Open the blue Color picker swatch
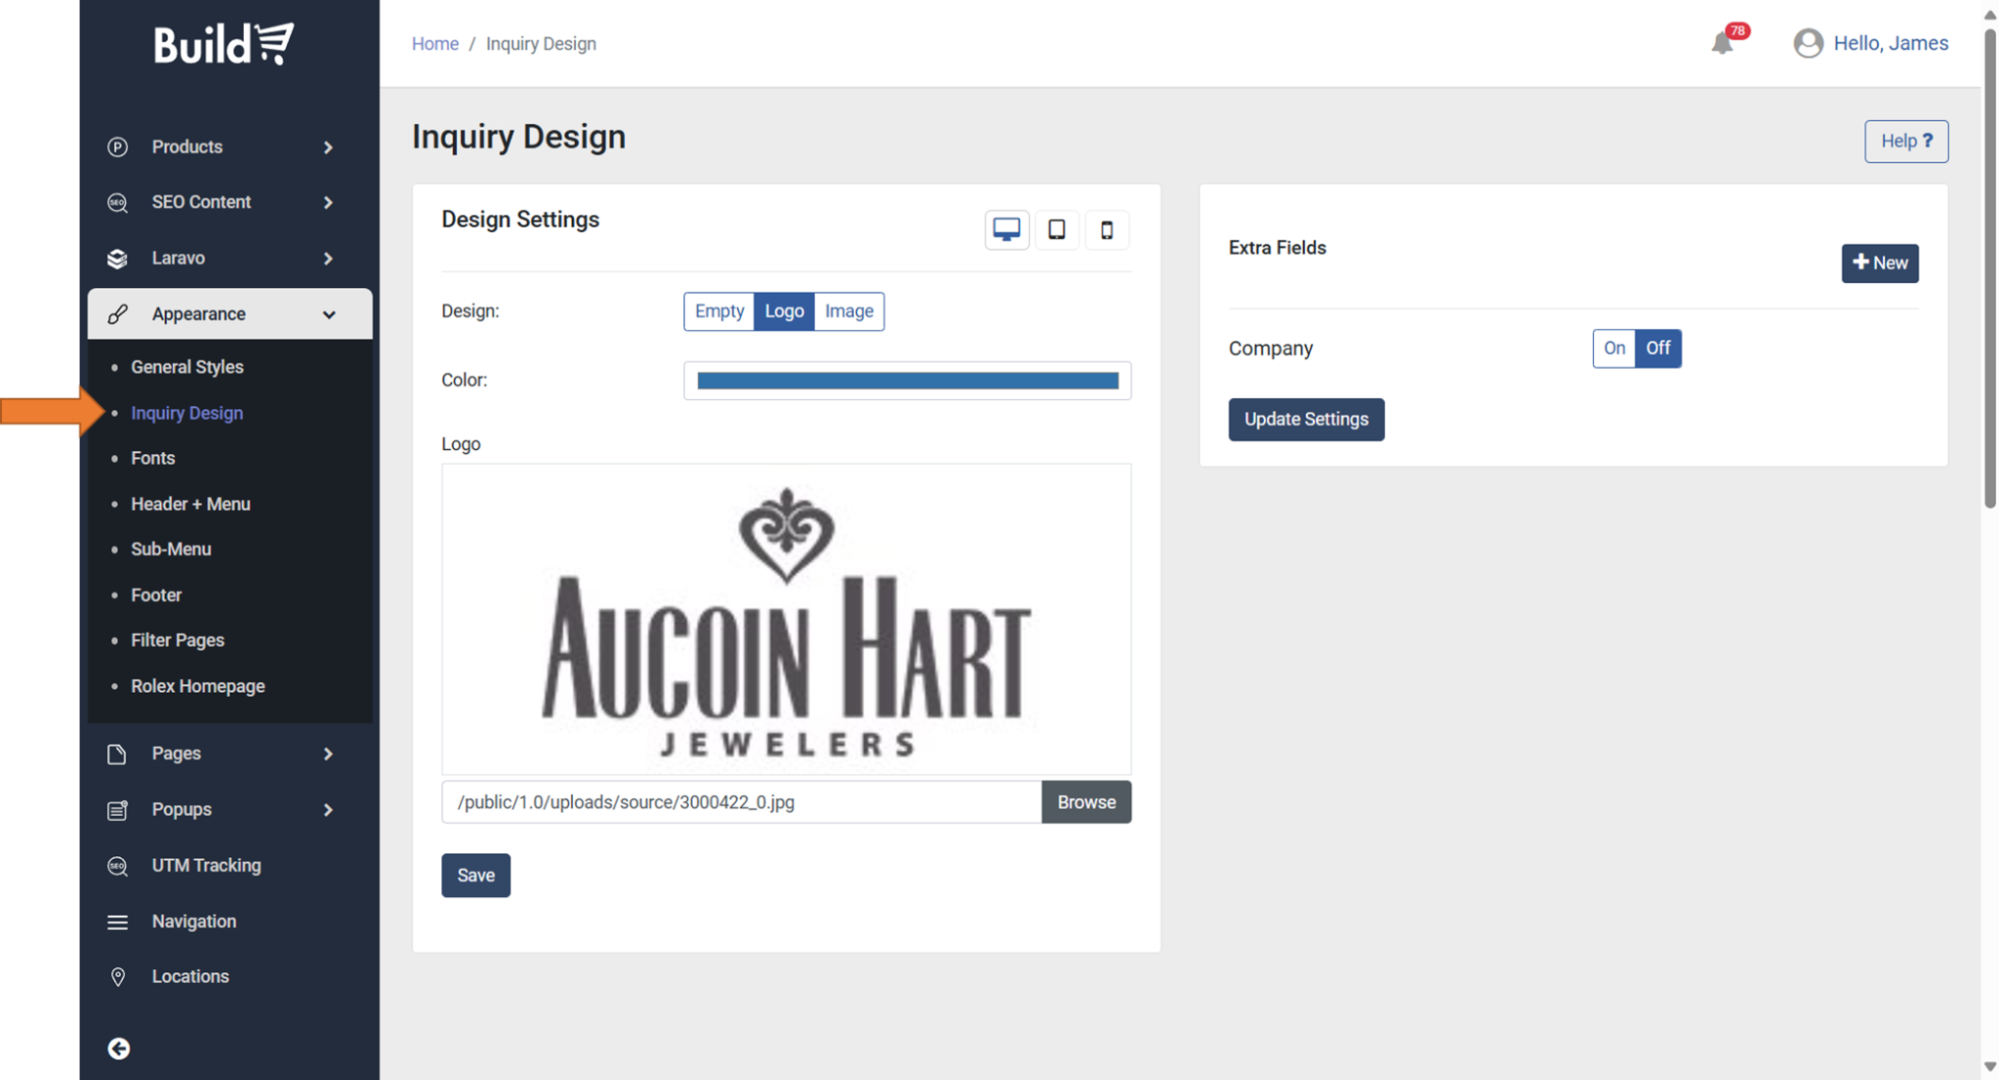The image size is (1999, 1080). (907, 380)
